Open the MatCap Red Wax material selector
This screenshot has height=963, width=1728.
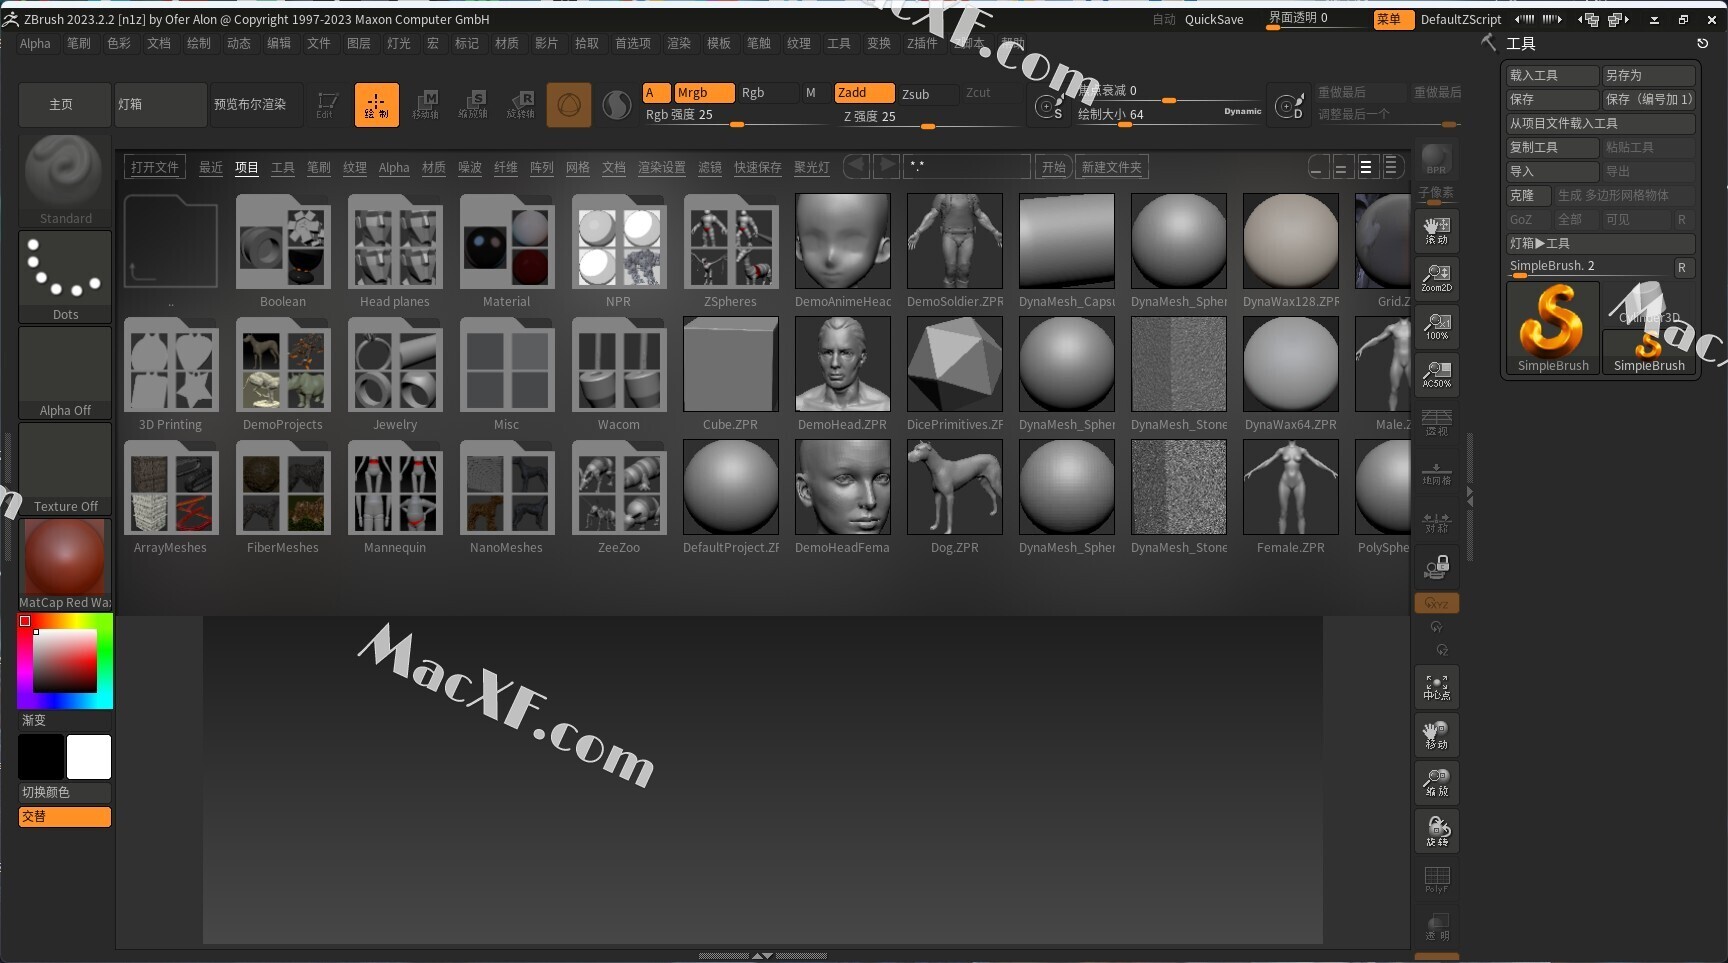click(x=65, y=565)
